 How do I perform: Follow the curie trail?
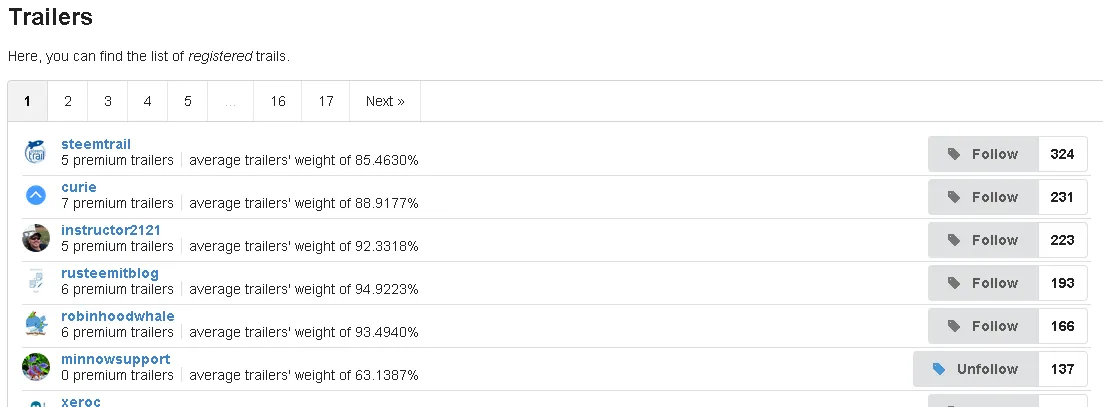click(x=983, y=197)
